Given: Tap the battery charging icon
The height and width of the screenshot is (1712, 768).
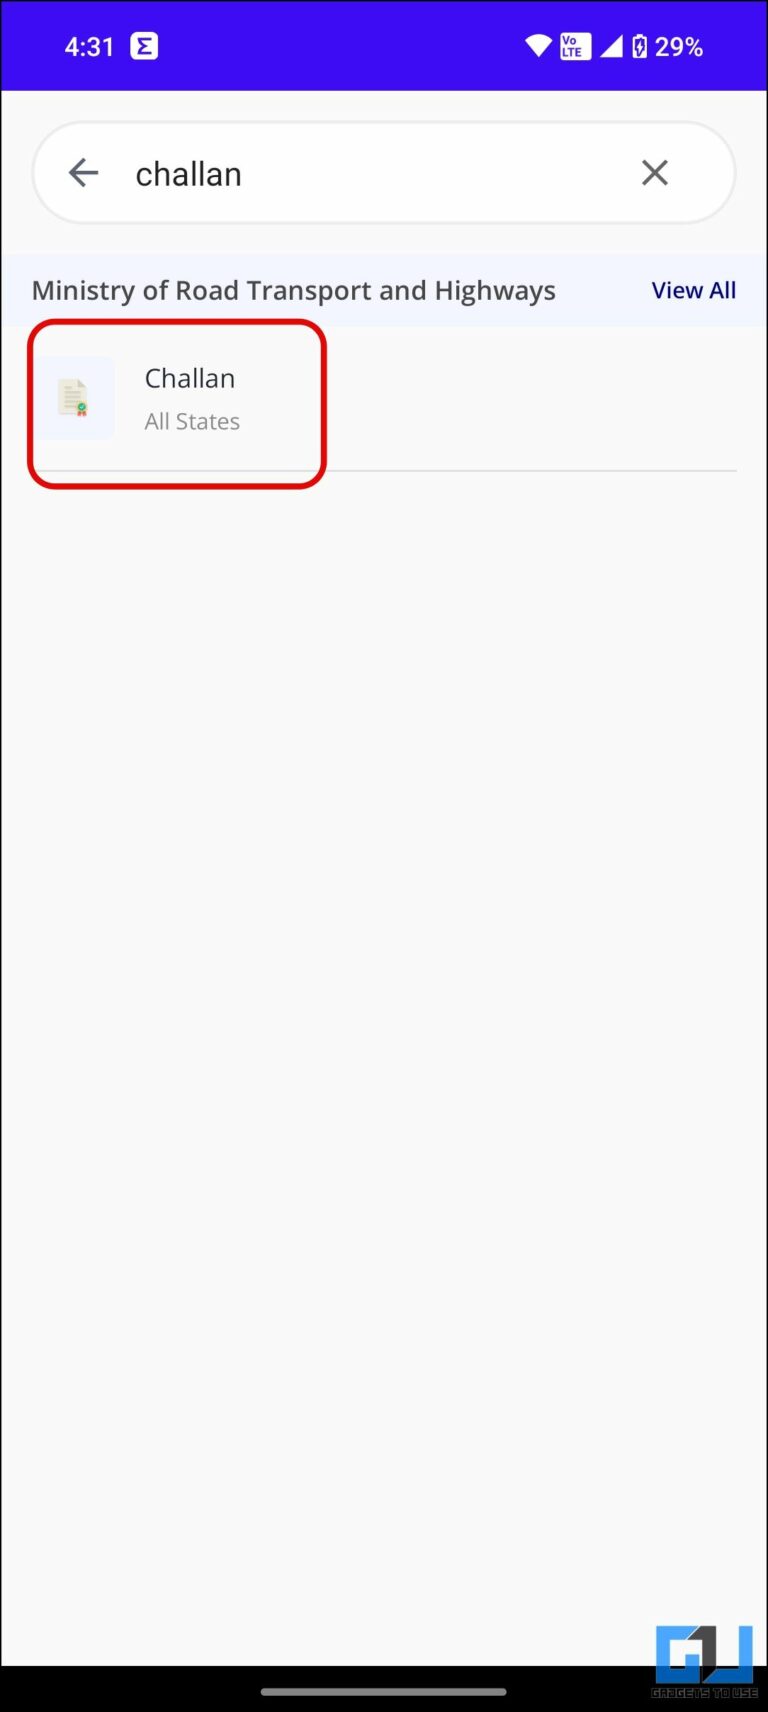Looking at the screenshot, I should click(640, 46).
